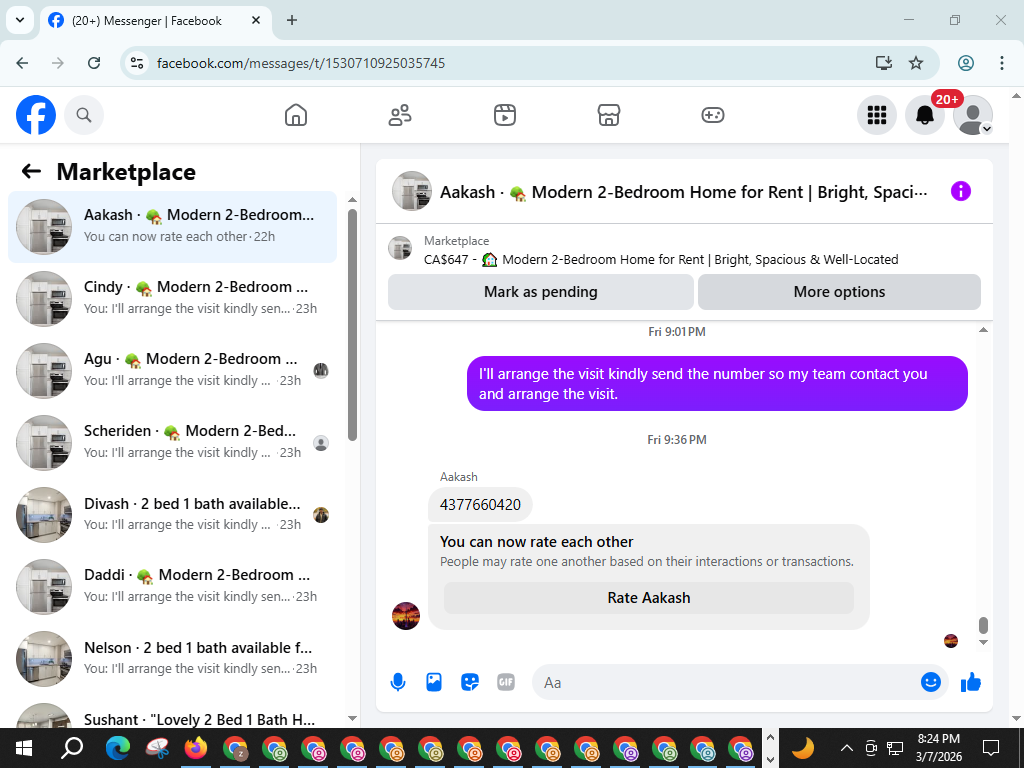Click the listing thumbnail in chat header
Screen dimensions: 1024x768
click(412, 191)
